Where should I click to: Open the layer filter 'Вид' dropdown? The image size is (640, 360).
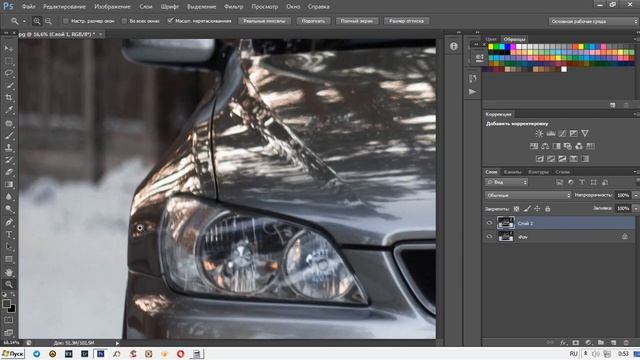507,182
